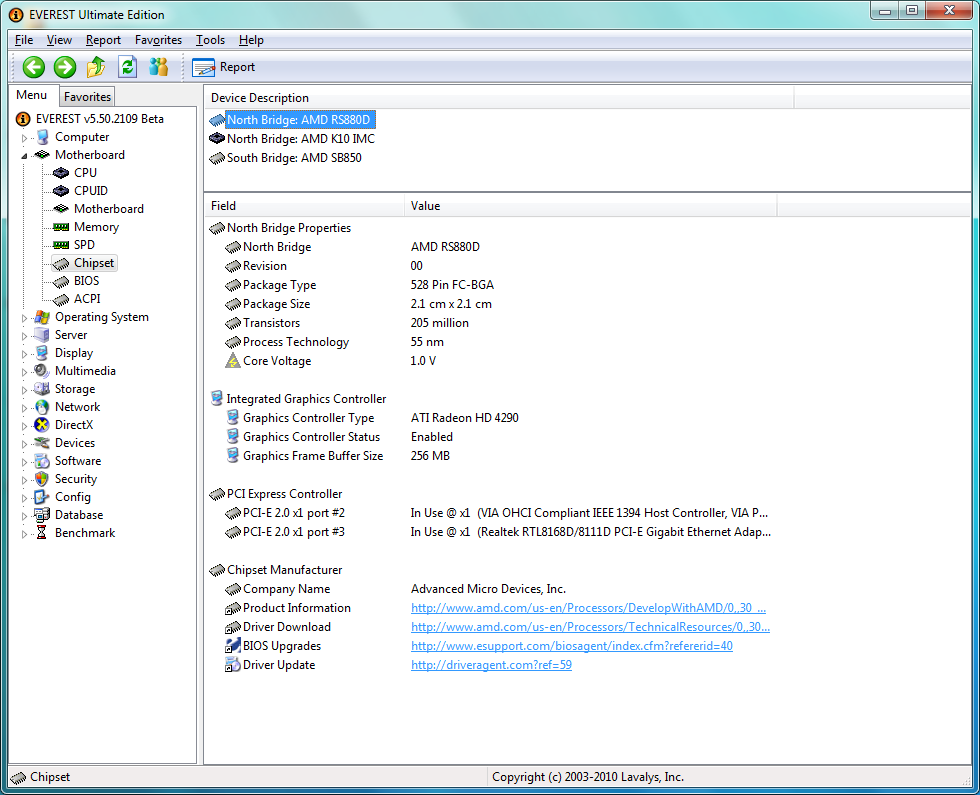The image size is (980, 795).
Task: Click the DirectX icon in tree
Action: (x=42, y=425)
